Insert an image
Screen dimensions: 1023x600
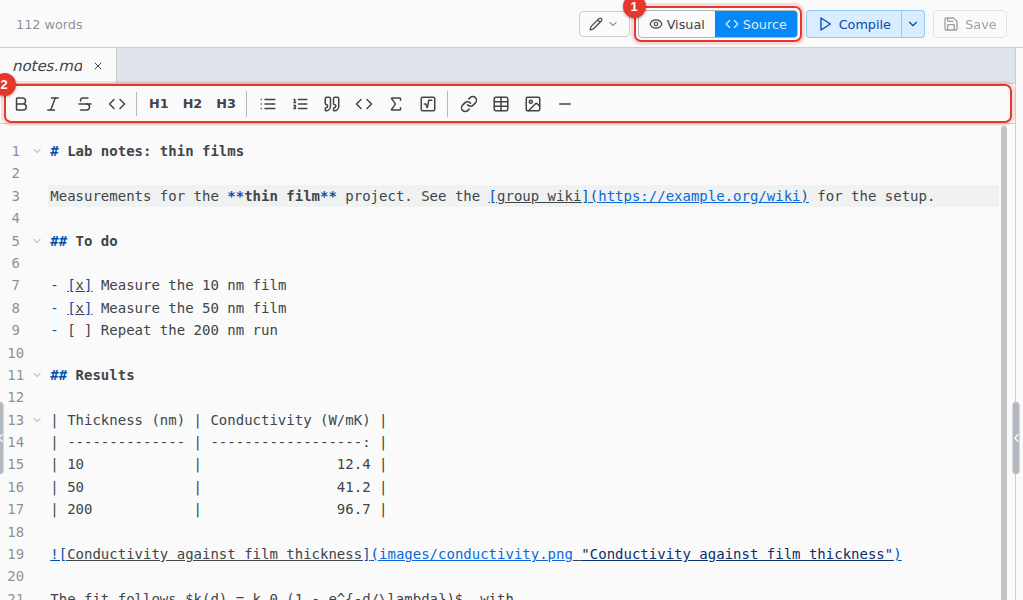click(x=533, y=104)
